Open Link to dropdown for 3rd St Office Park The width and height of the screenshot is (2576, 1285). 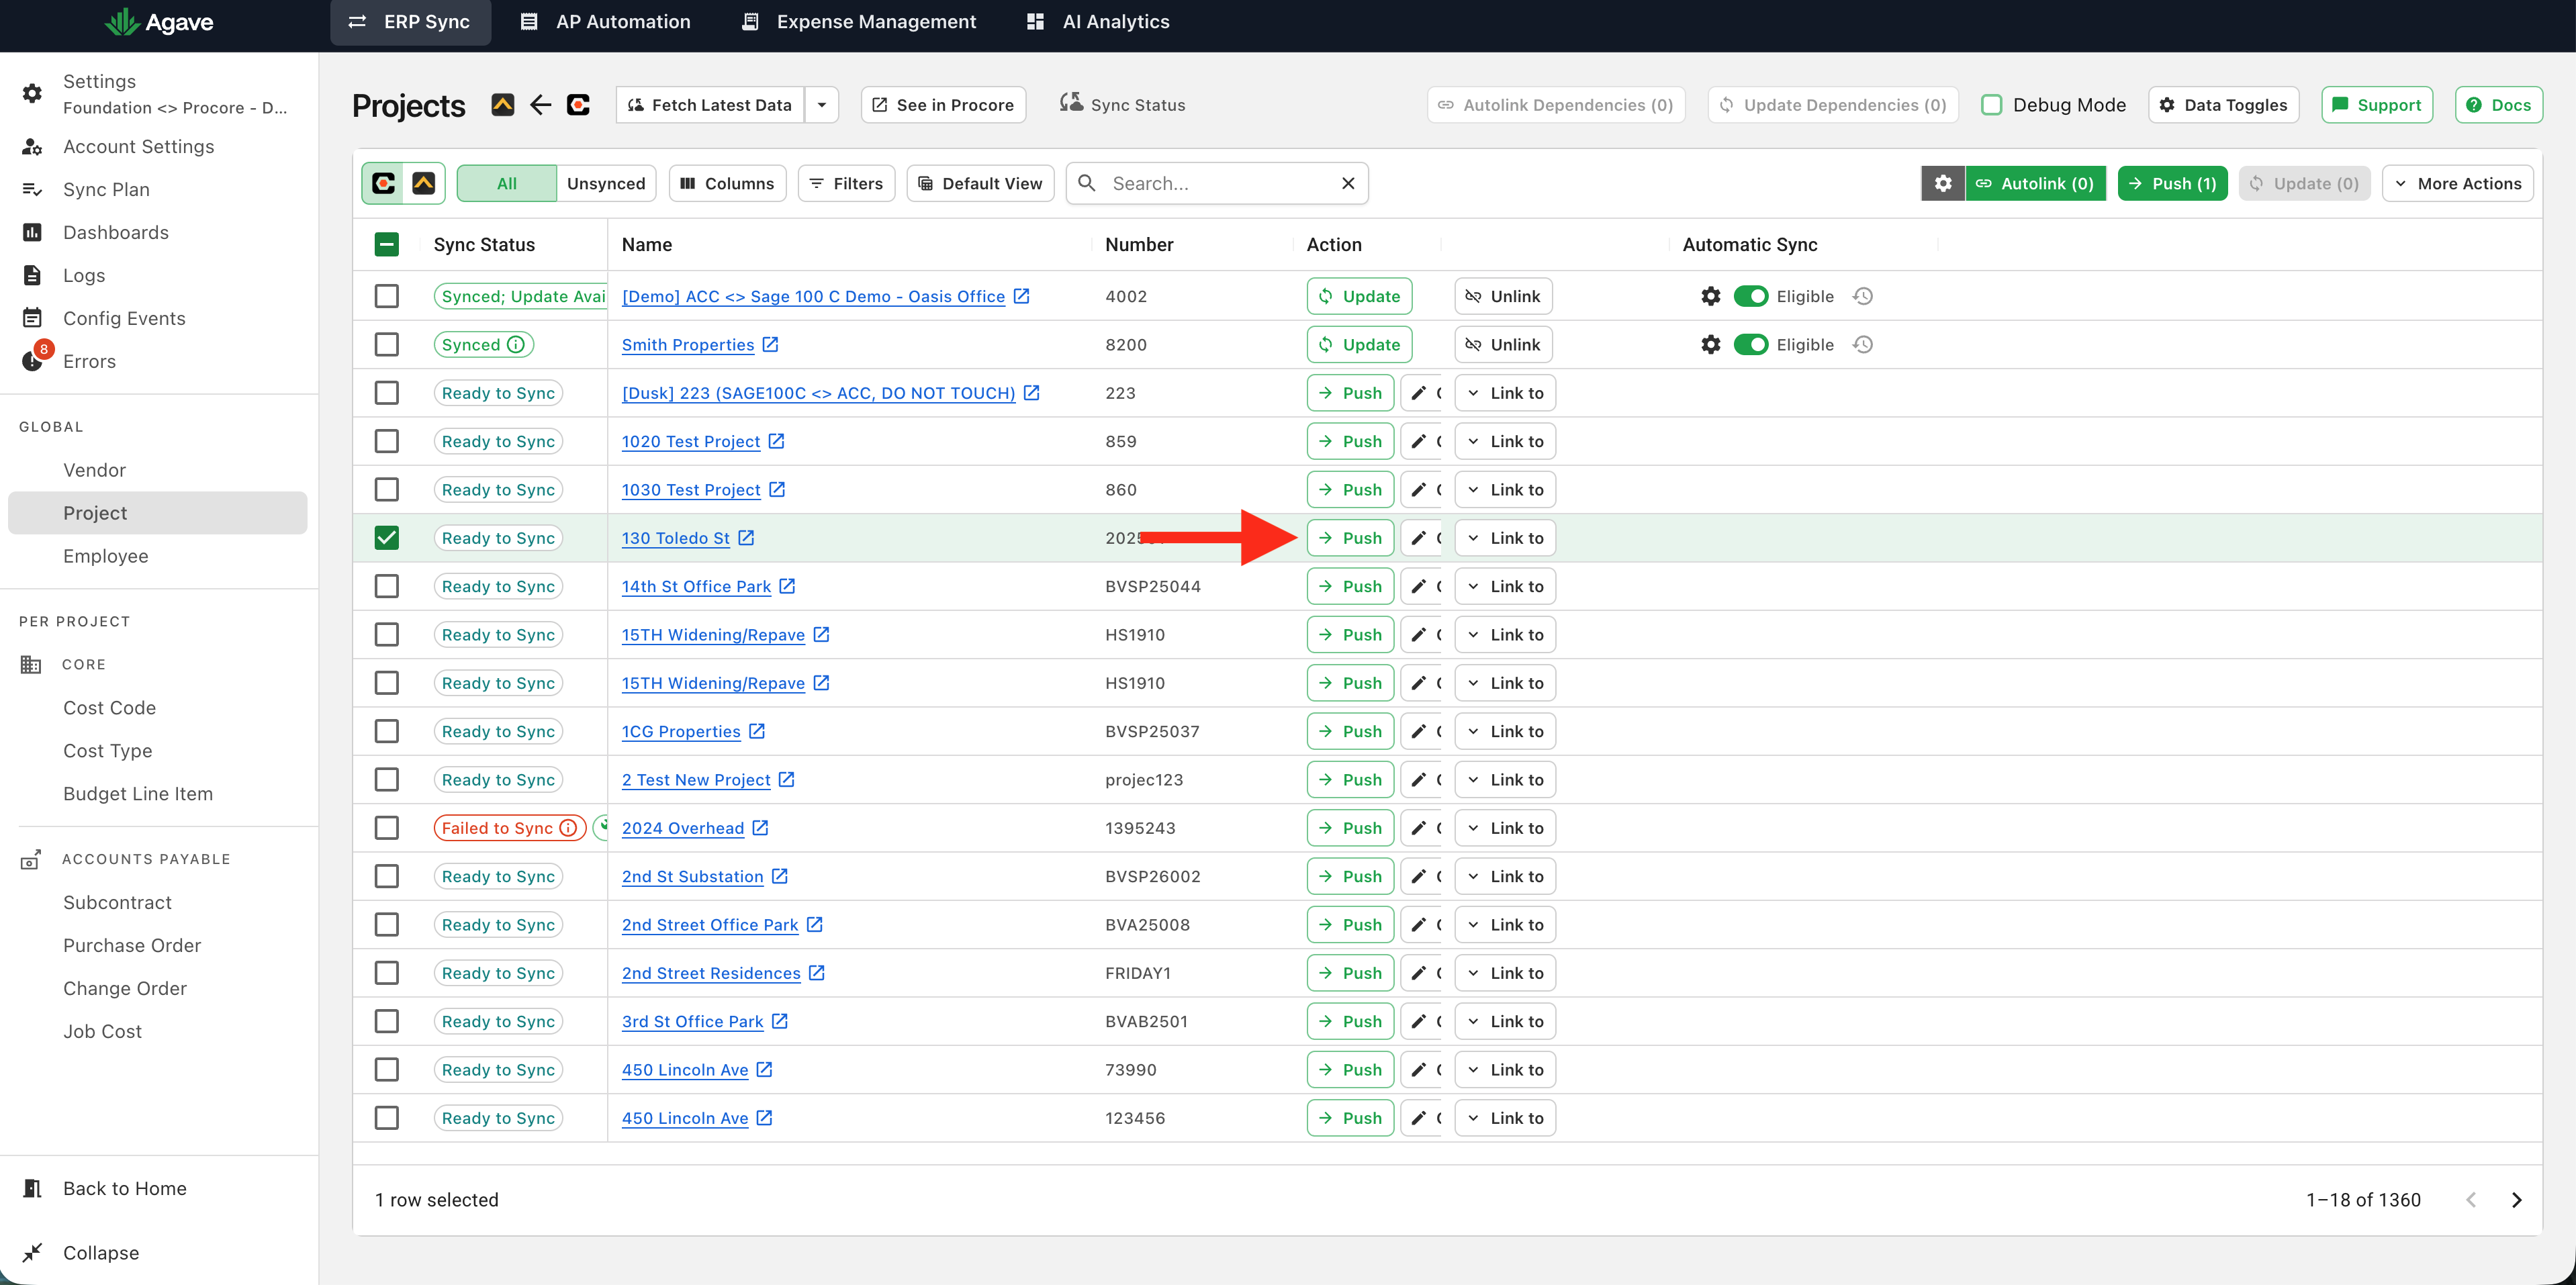point(1505,1021)
